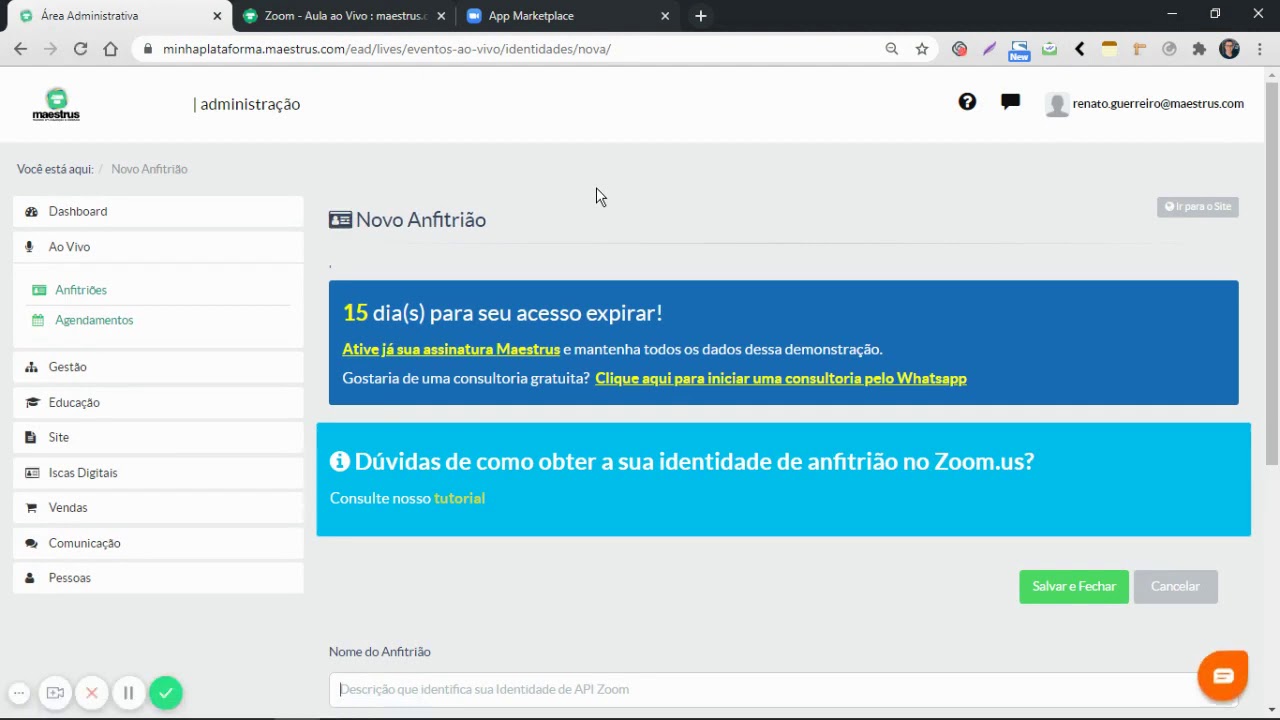Click the green checkmark recorder button
Viewport: 1280px width, 720px height.
(x=166, y=692)
